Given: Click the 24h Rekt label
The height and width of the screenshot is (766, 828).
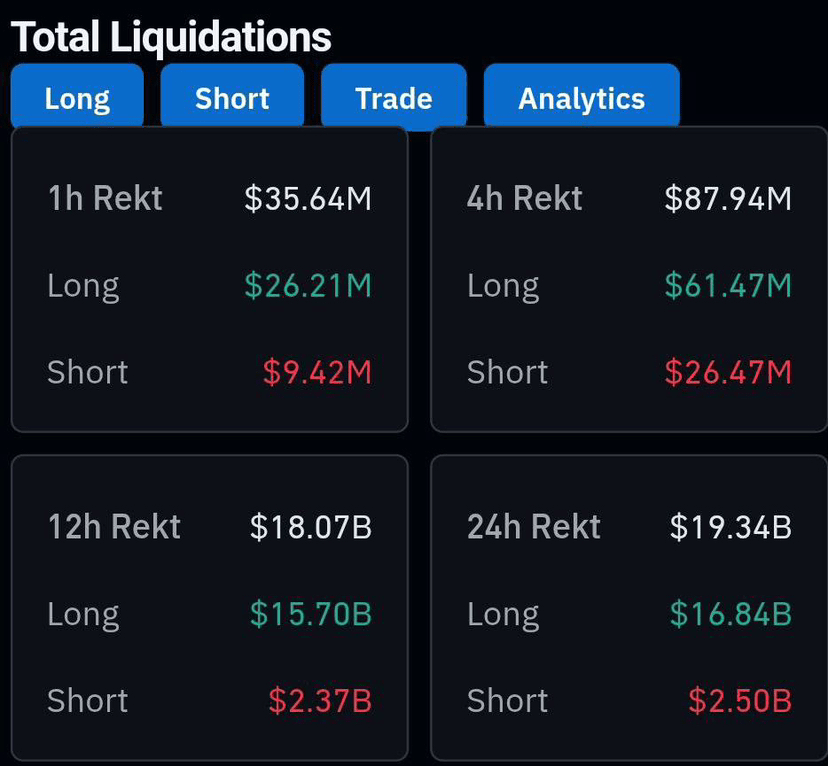Looking at the screenshot, I should coord(534,526).
